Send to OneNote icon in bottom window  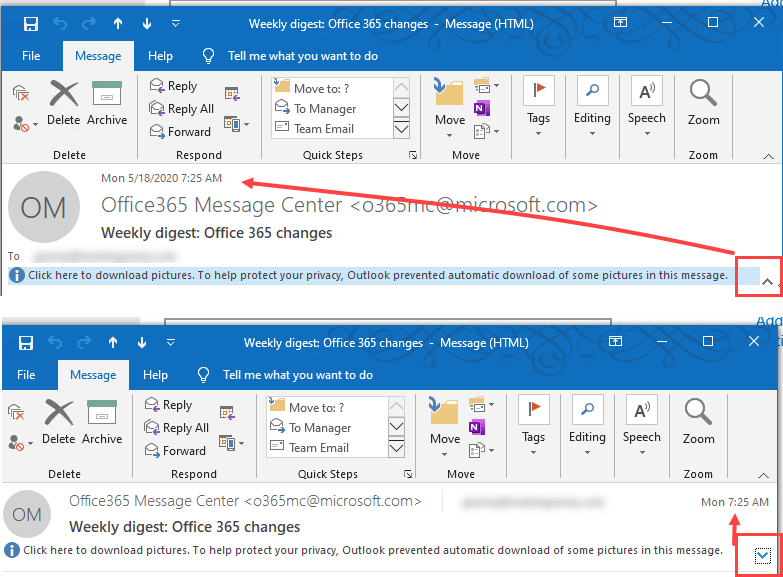(x=476, y=427)
